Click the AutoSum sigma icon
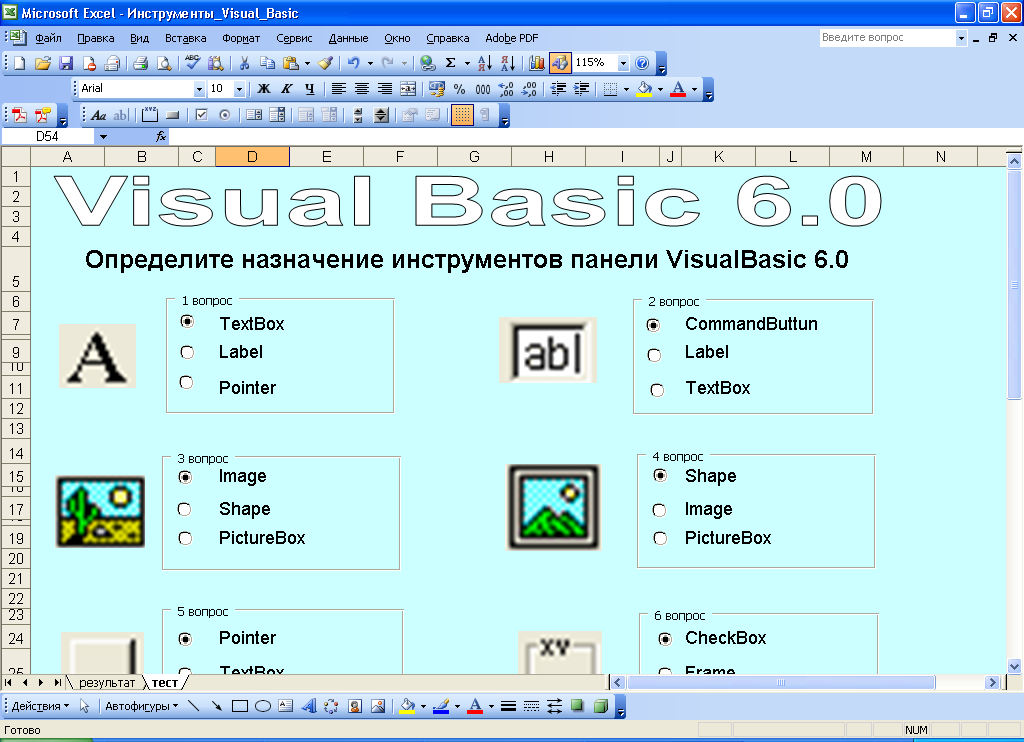1024x742 pixels. pyautogui.click(x=451, y=63)
